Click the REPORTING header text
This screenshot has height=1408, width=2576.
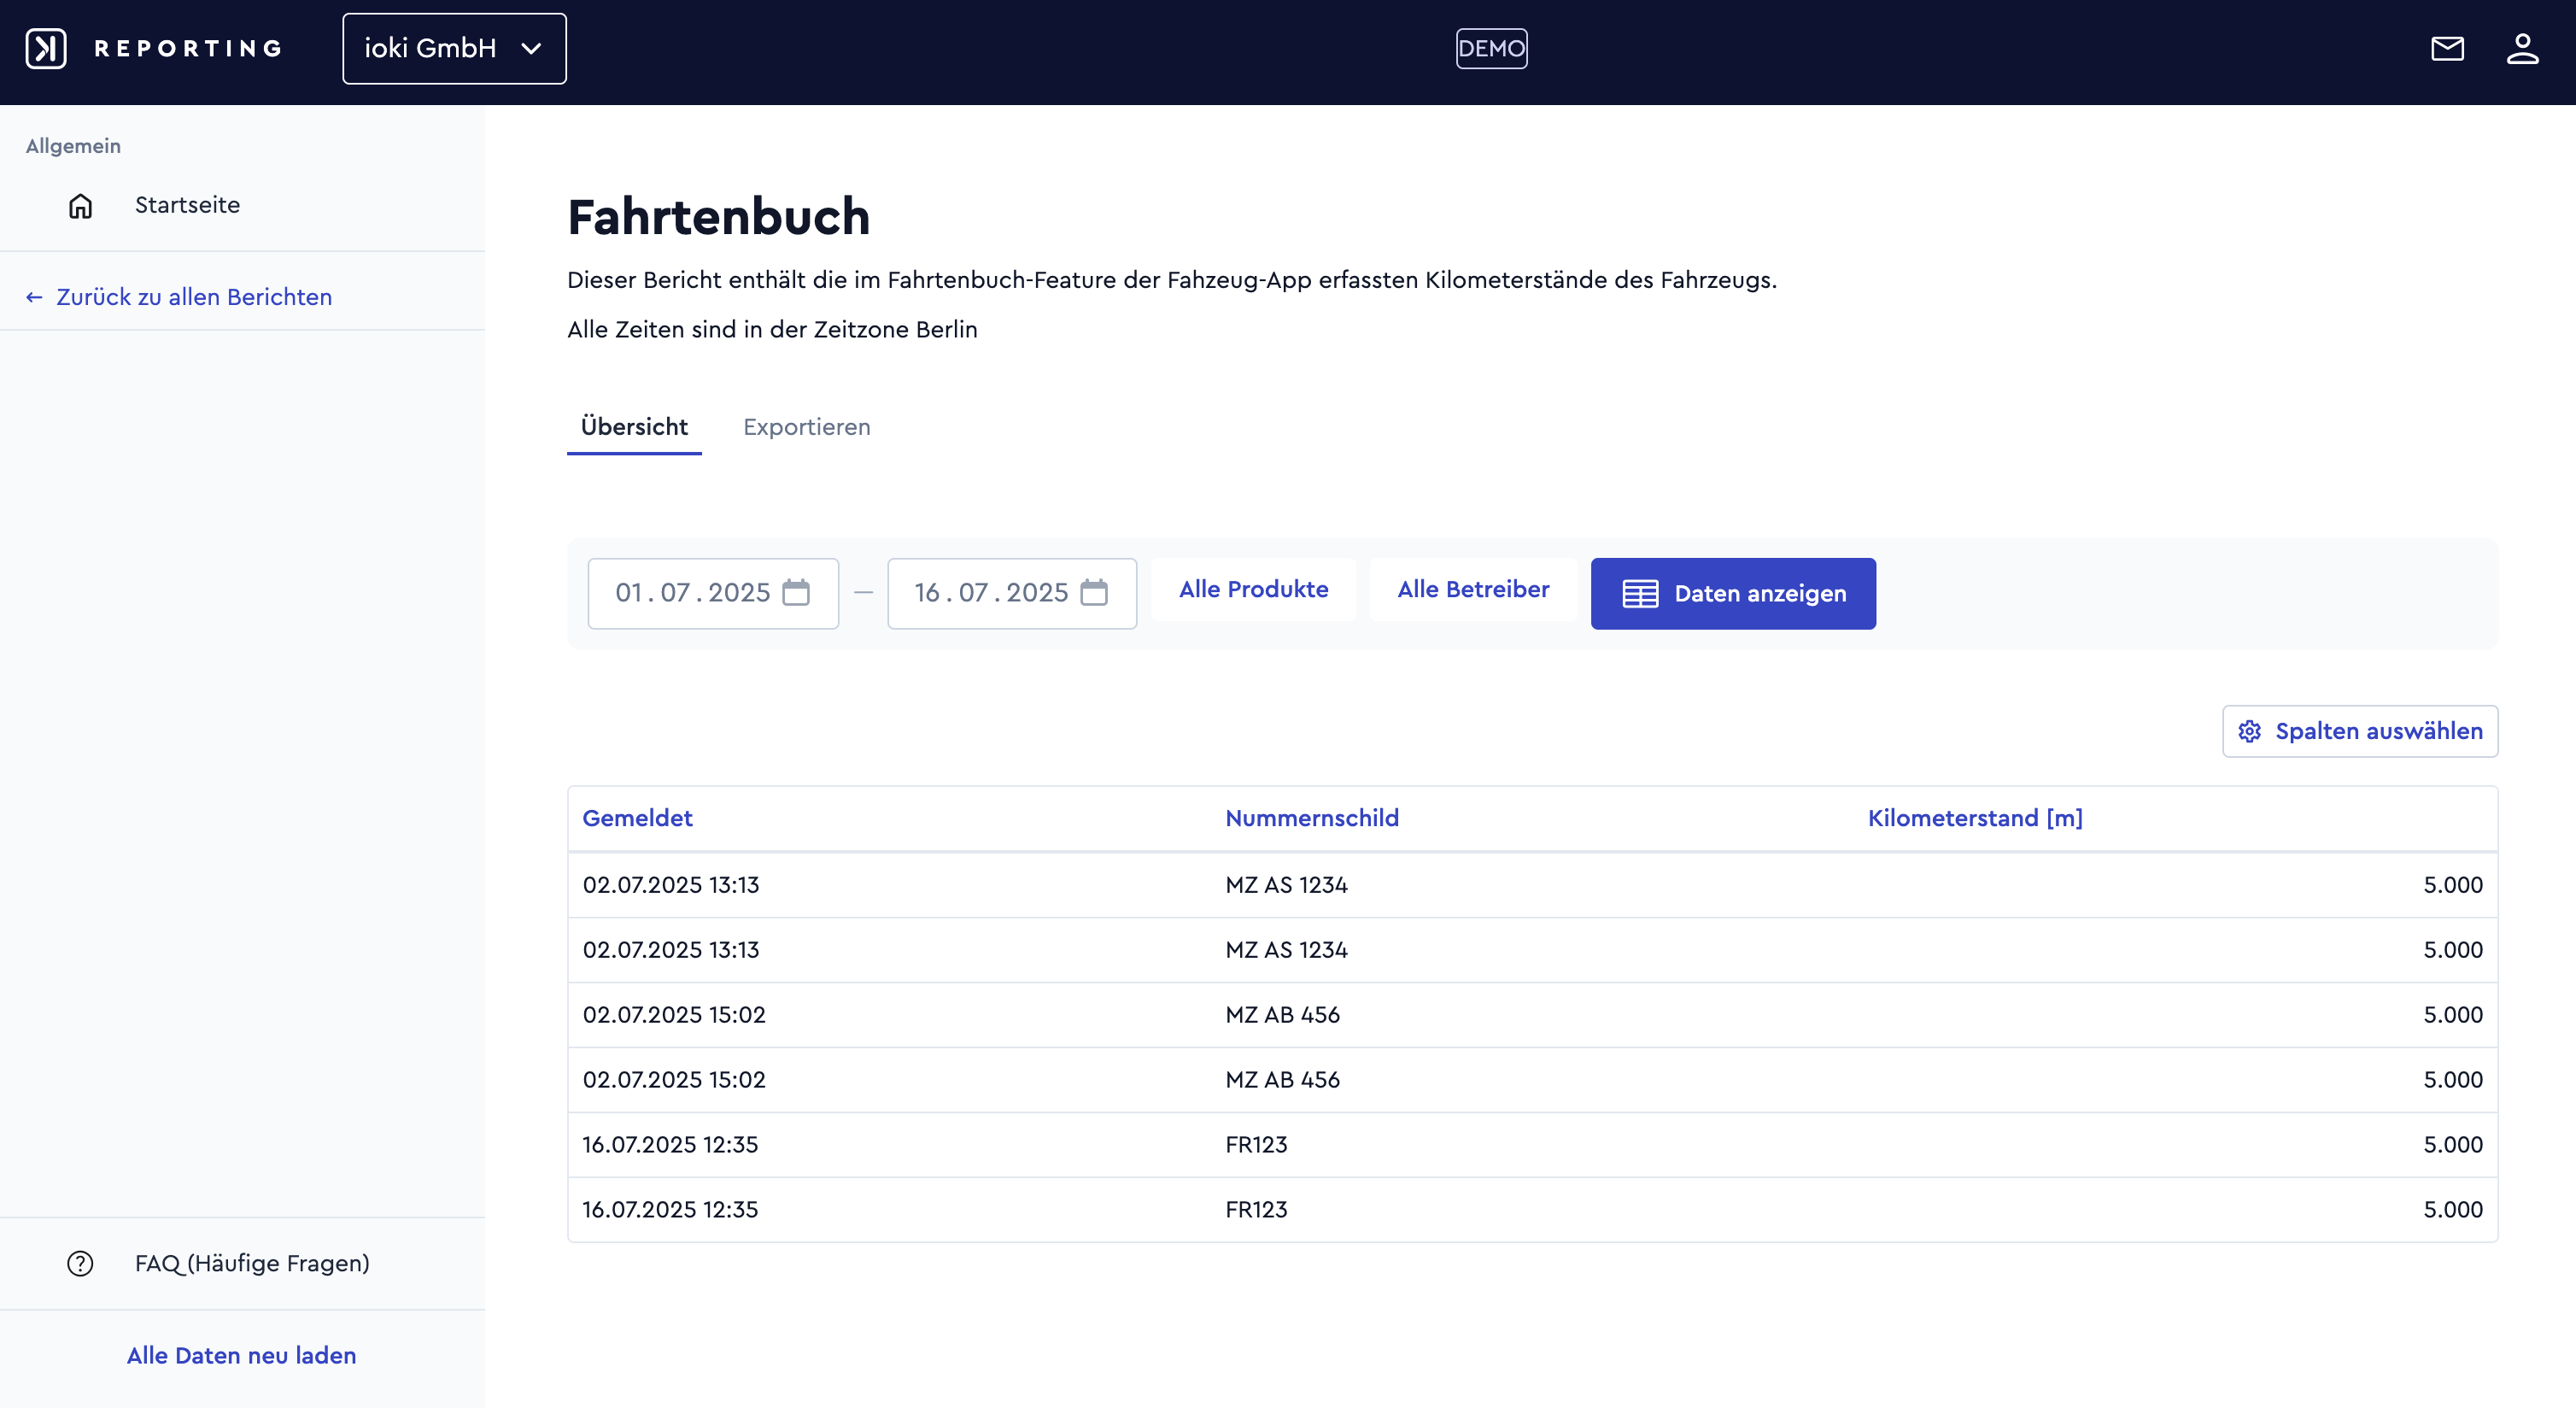(188, 48)
